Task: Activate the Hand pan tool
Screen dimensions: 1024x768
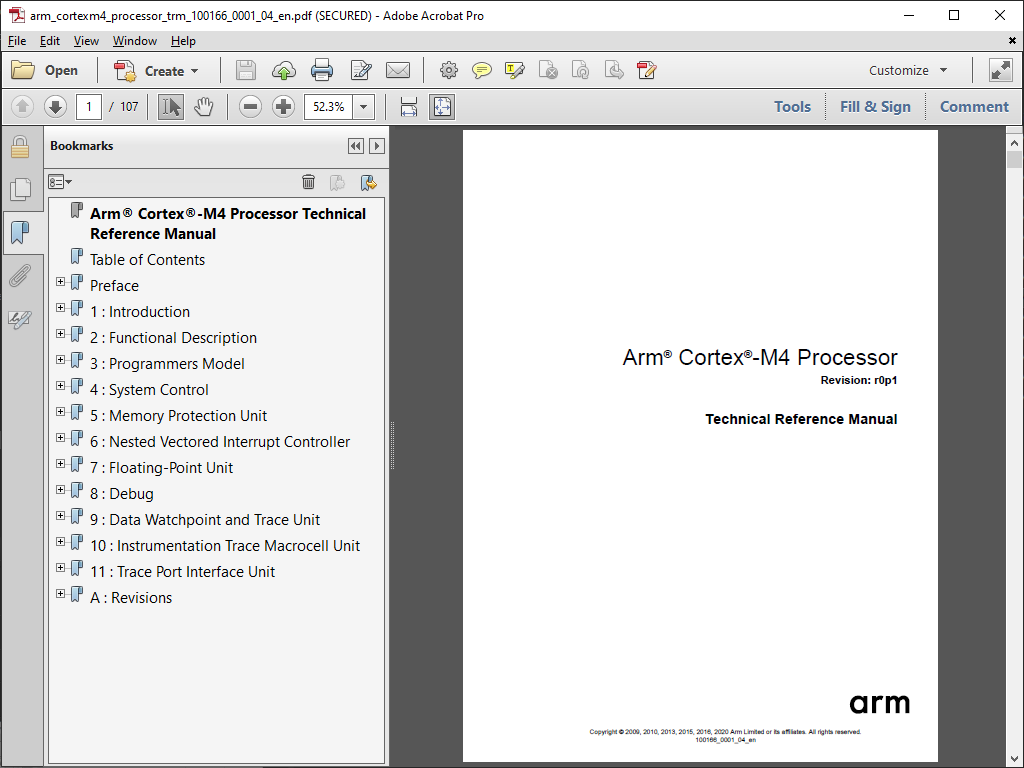Action: [x=204, y=106]
